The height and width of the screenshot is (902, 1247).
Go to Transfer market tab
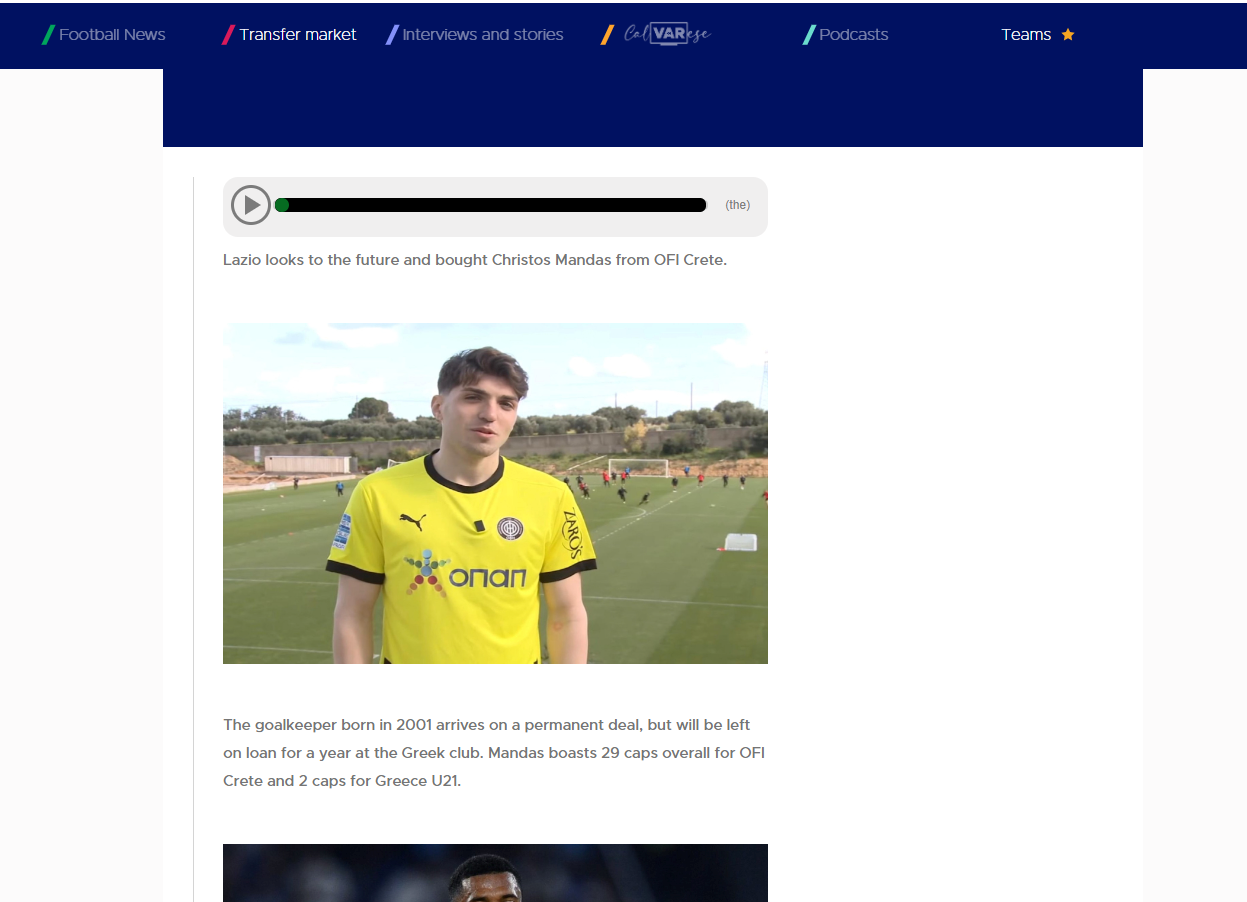298,35
